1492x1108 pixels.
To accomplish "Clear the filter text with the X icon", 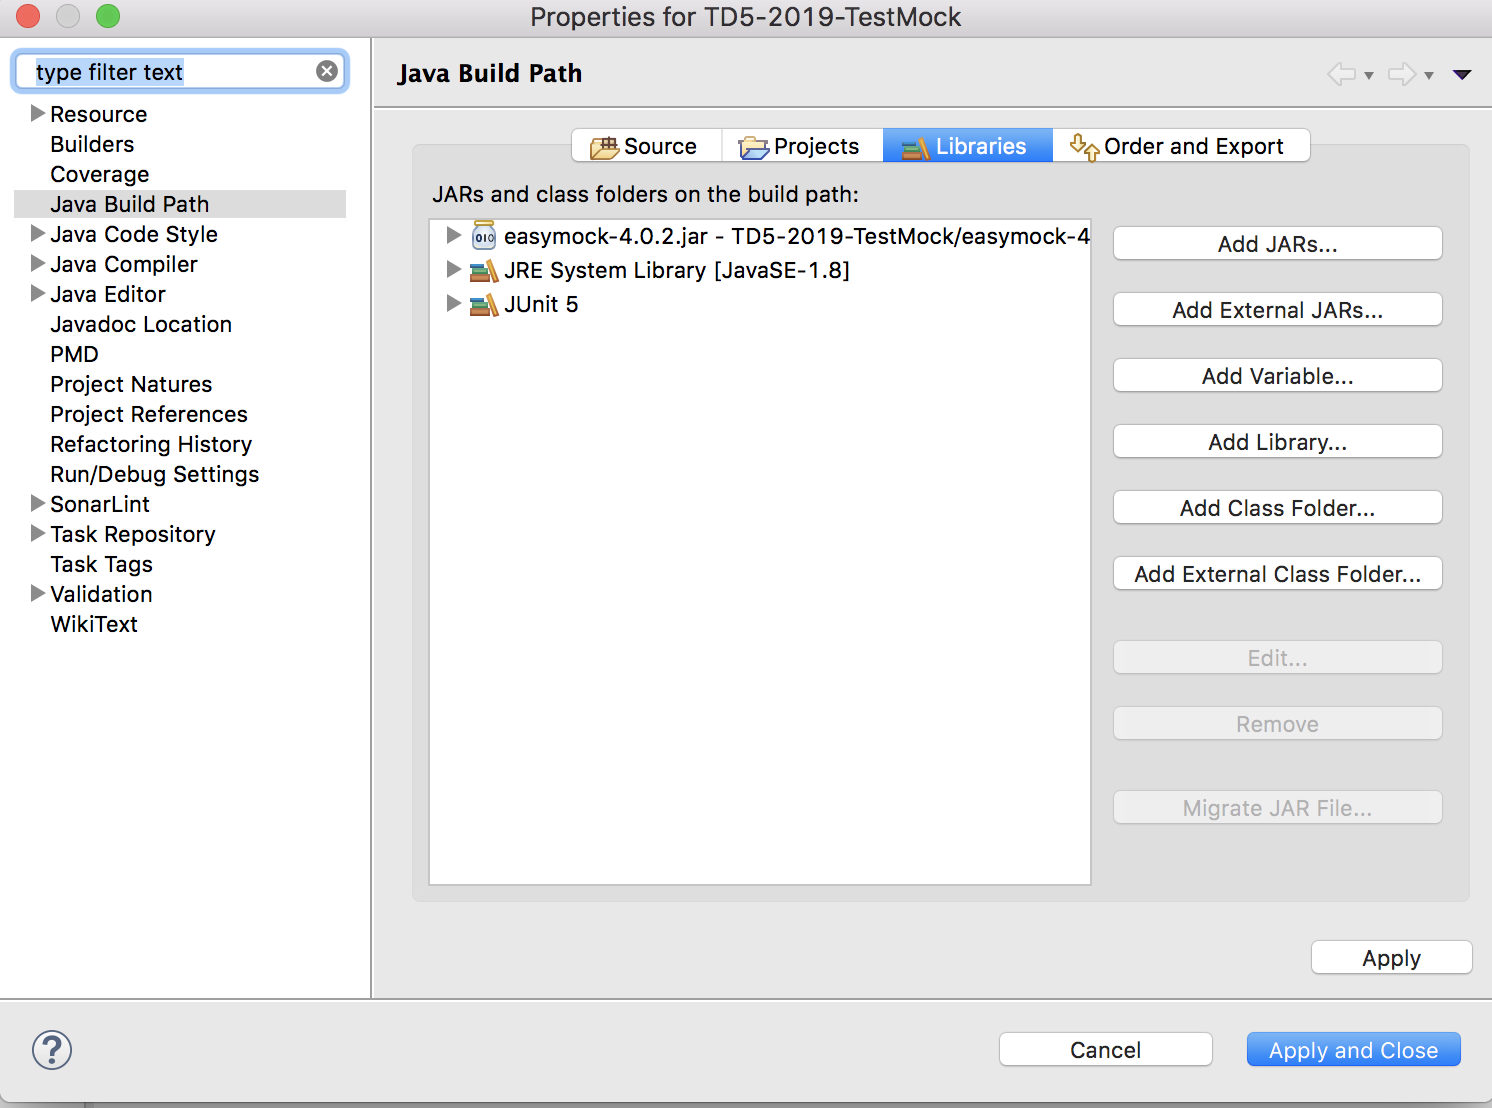I will [326, 71].
